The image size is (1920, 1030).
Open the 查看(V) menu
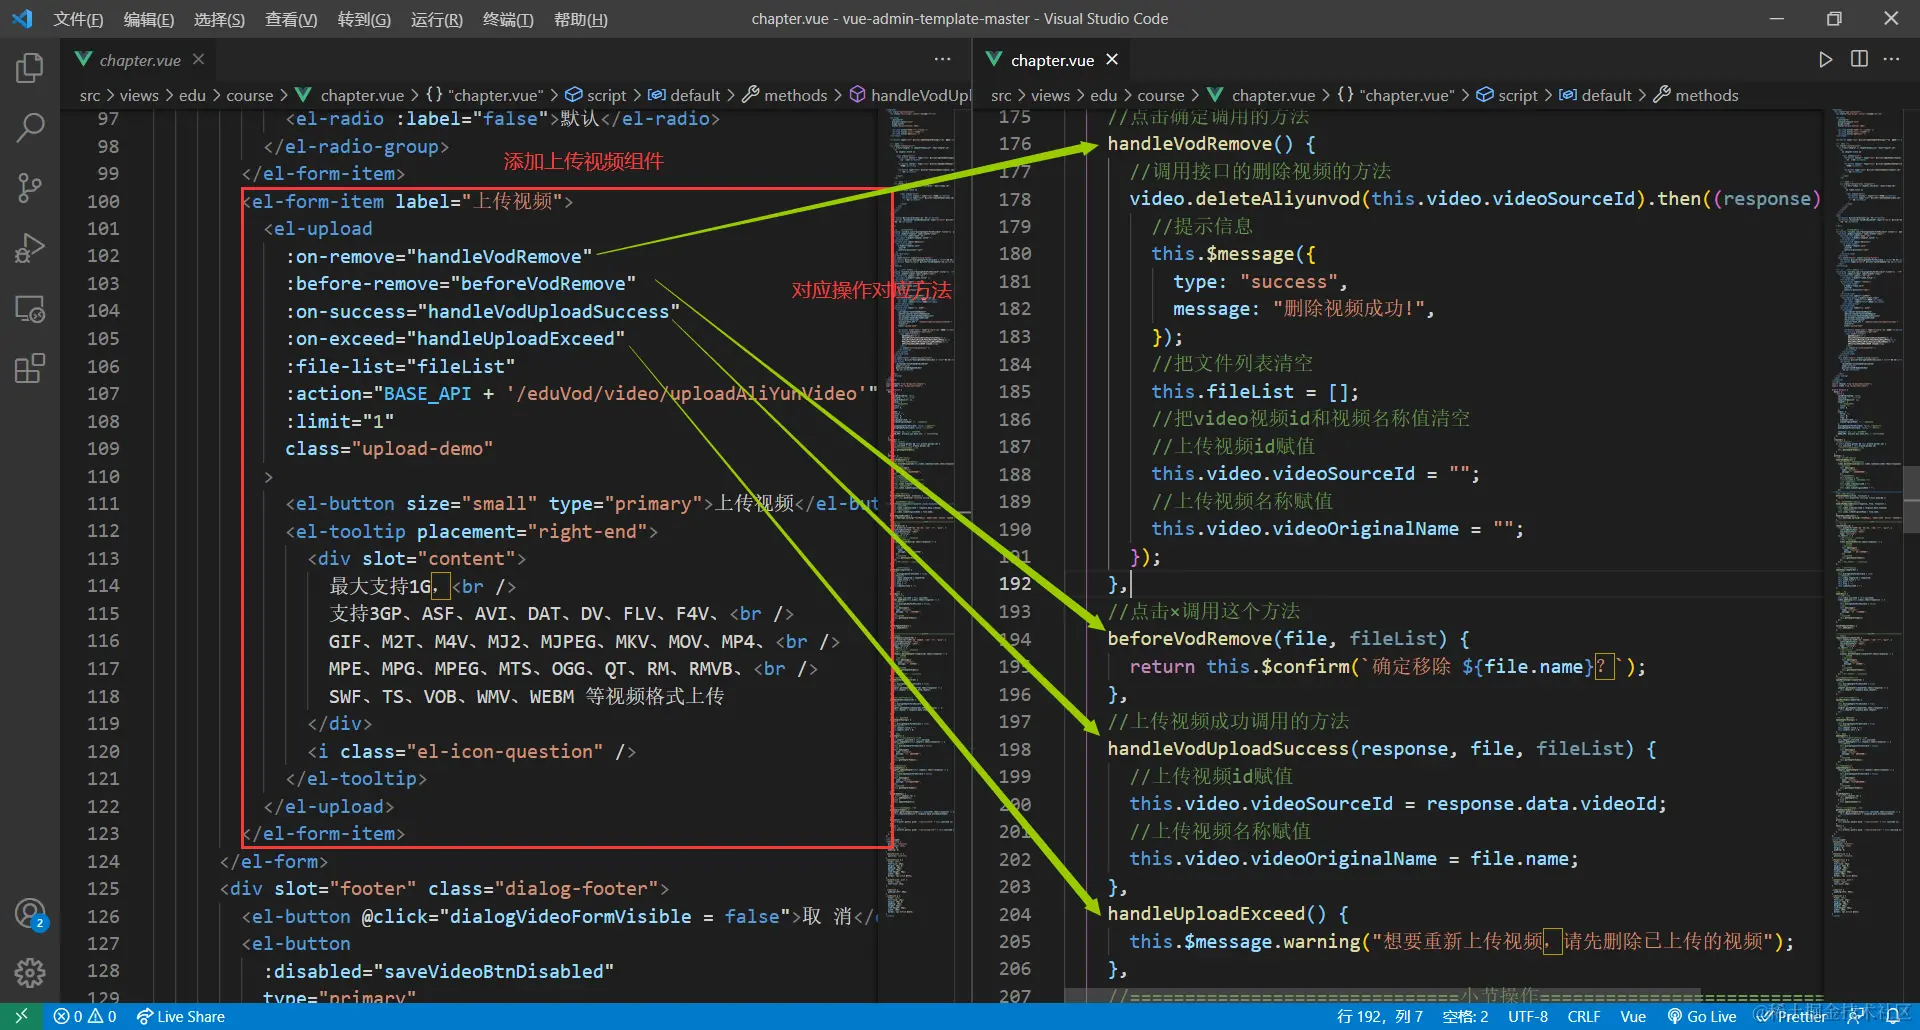click(x=291, y=19)
